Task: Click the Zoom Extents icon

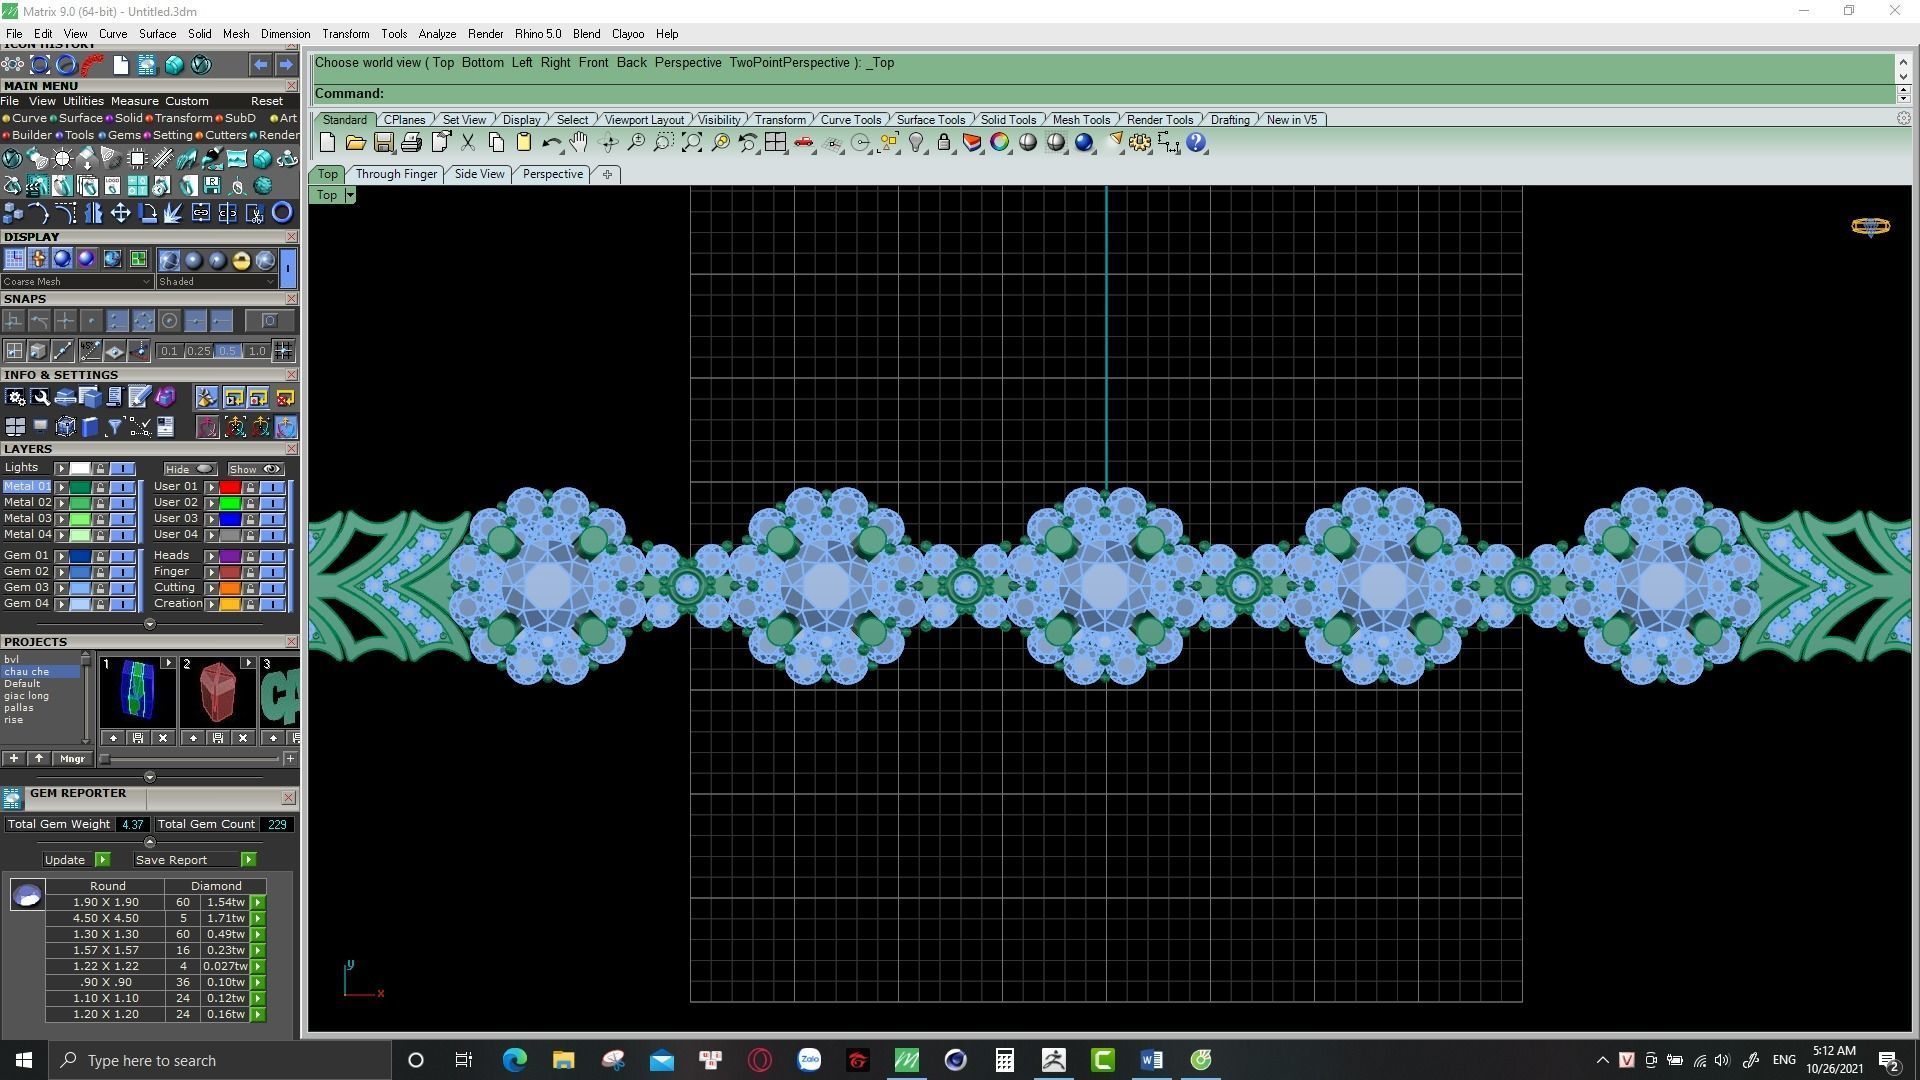Action: tap(691, 143)
